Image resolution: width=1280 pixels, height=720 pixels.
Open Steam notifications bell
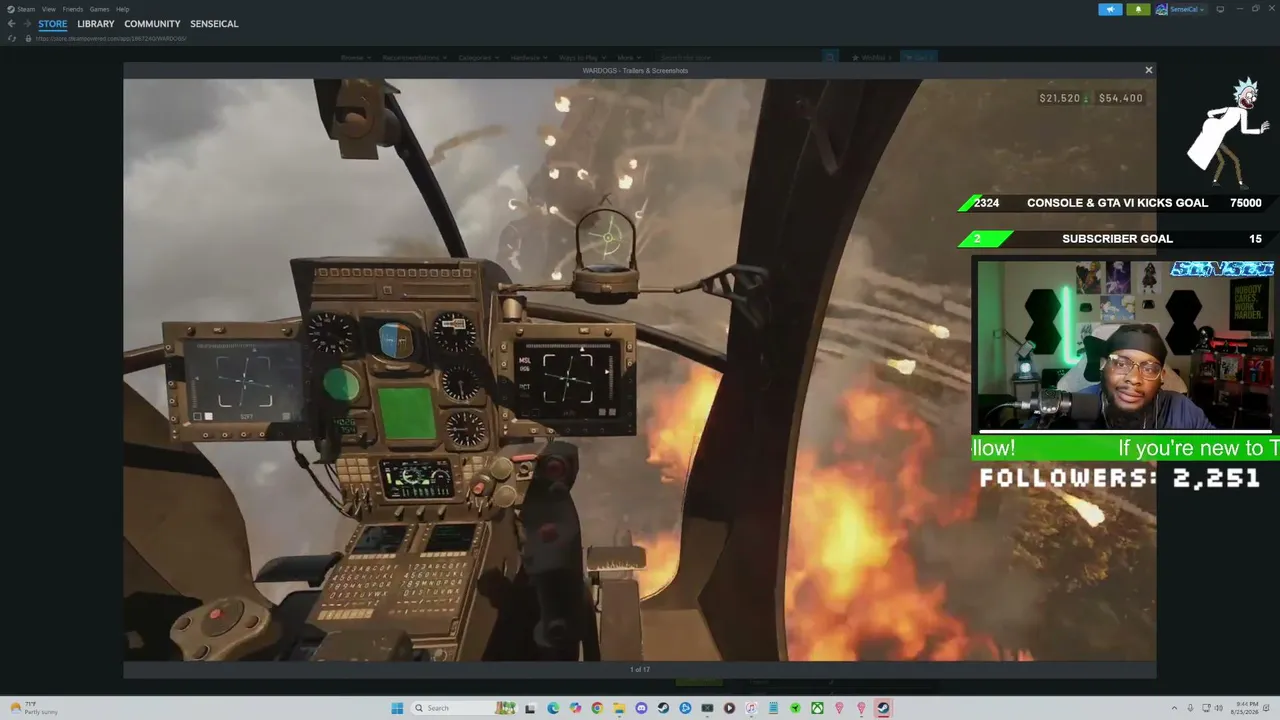tap(1138, 9)
